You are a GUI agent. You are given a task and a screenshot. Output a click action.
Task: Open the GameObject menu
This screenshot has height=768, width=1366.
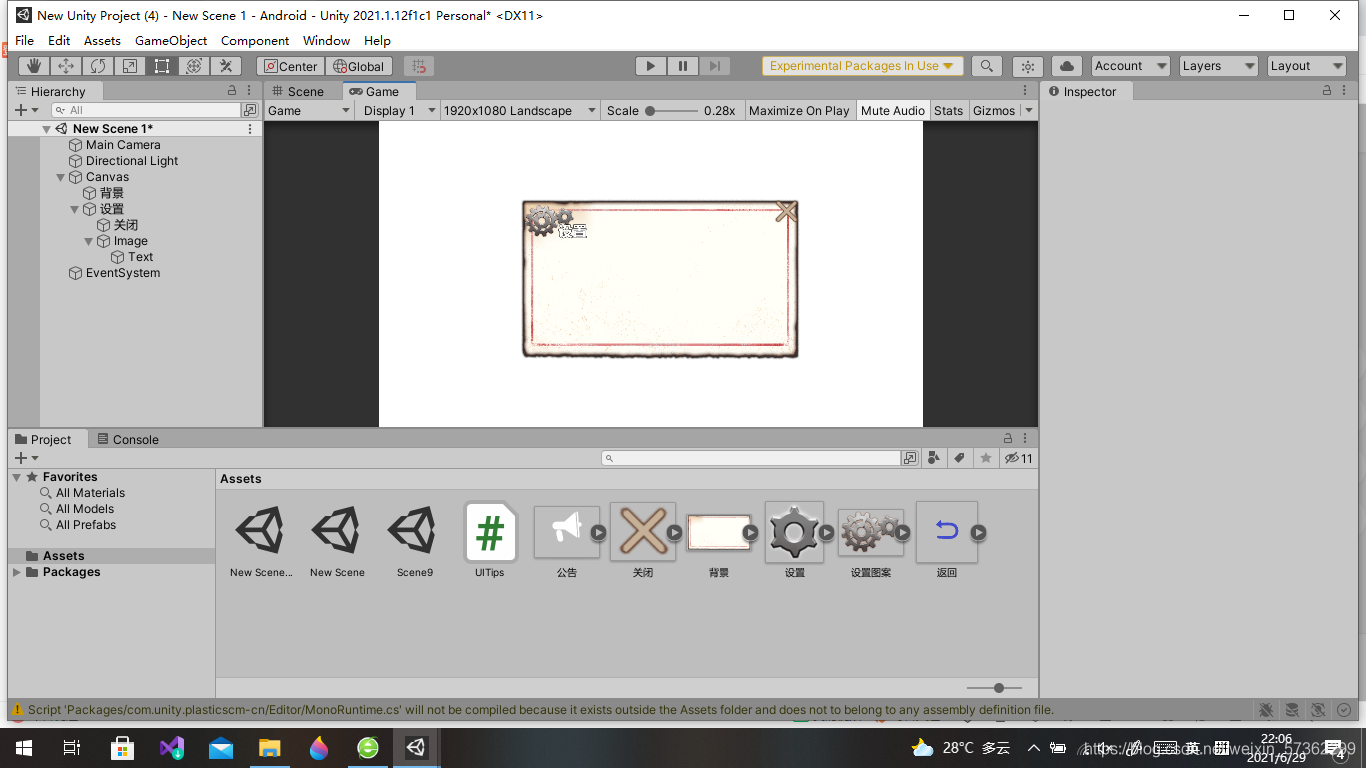(x=171, y=41)
